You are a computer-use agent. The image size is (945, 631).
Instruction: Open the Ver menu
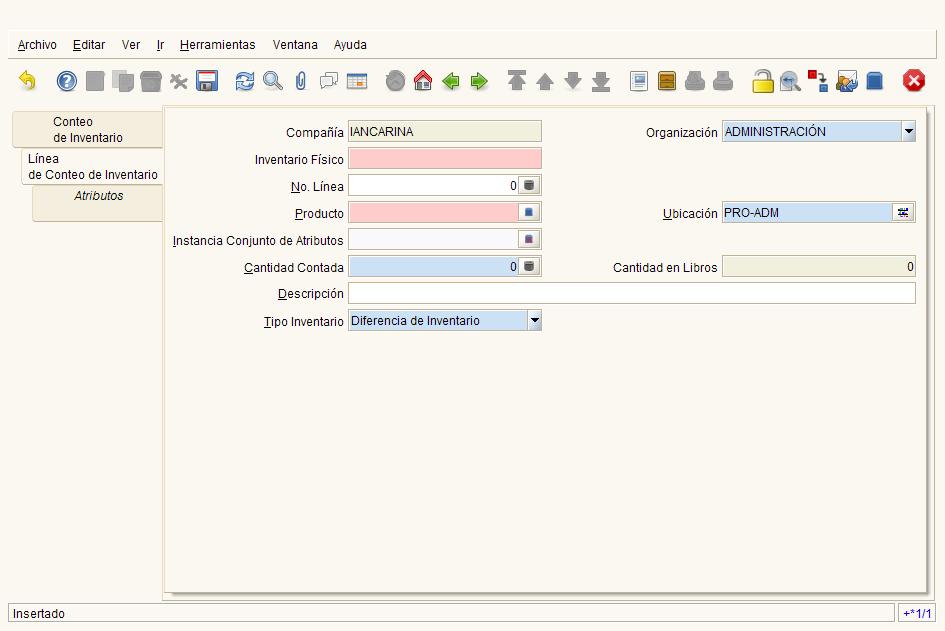pos(131,45)
